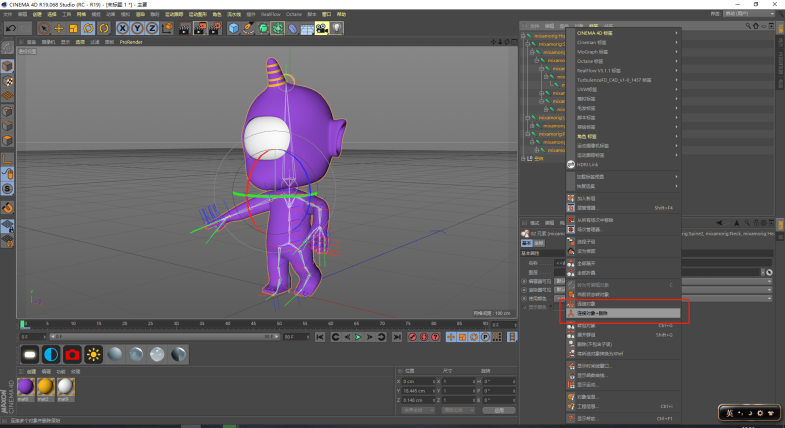Click the Light bulb object icon
Image resolution: width=785 pixels, height=428 pixels.
click(x=337, y=28)
